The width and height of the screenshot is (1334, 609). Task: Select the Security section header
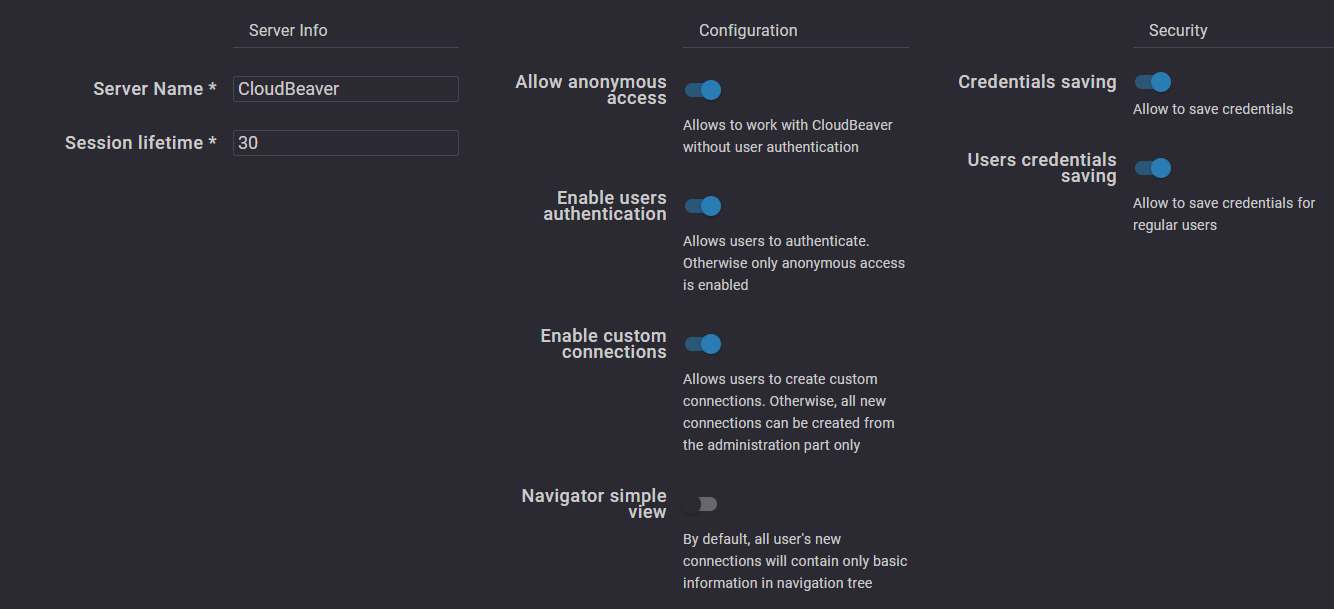pos(1177,30)
